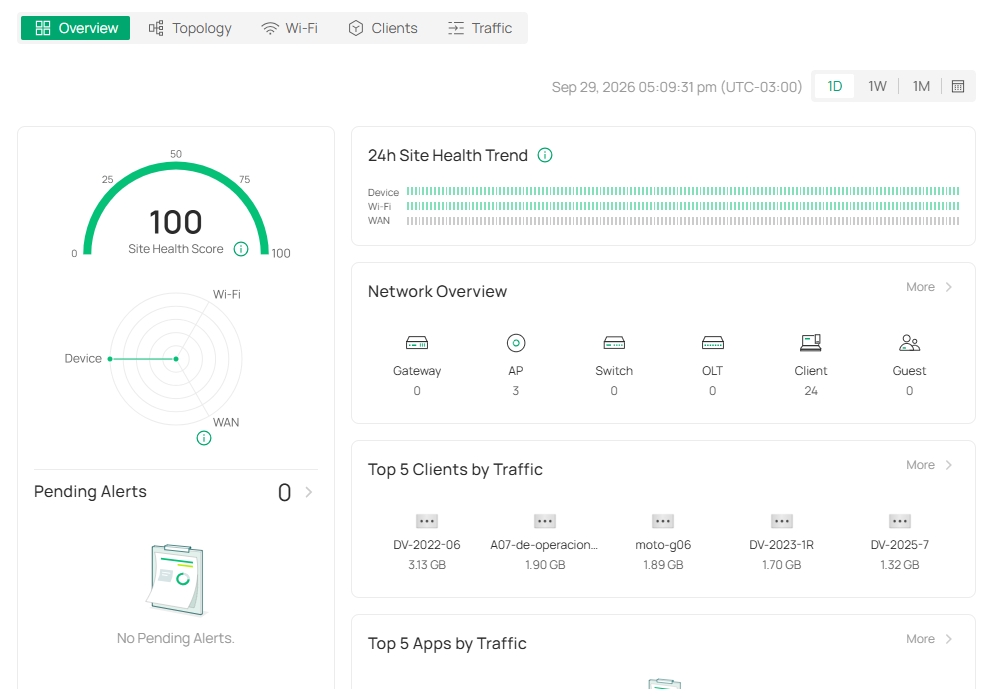Click the WAN row in the health trend
Image resolution: width=991 pixels, height=689 pixels.
click(664, 221)
